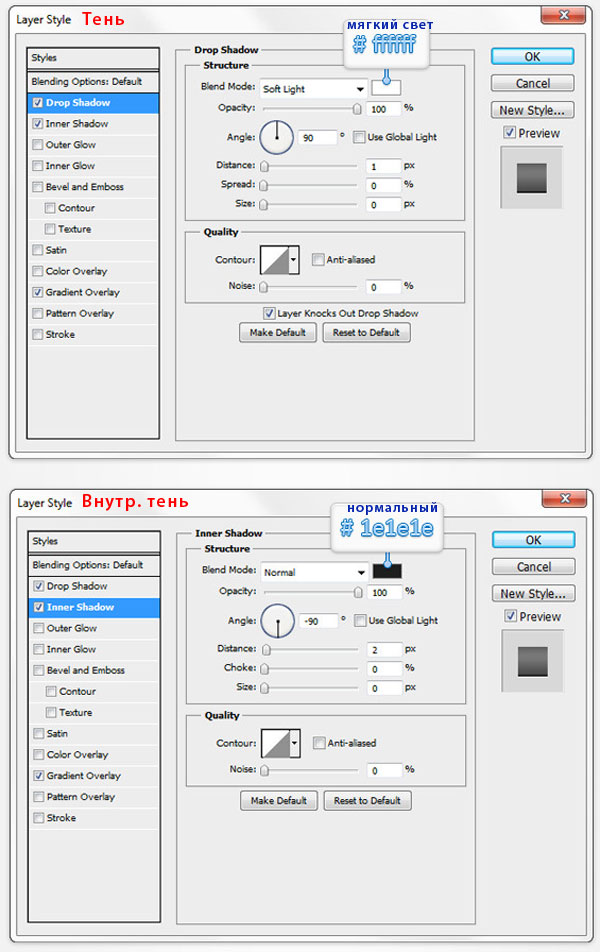Expand the contour picker arrow in Drop Shadow panel

point(294,261)
